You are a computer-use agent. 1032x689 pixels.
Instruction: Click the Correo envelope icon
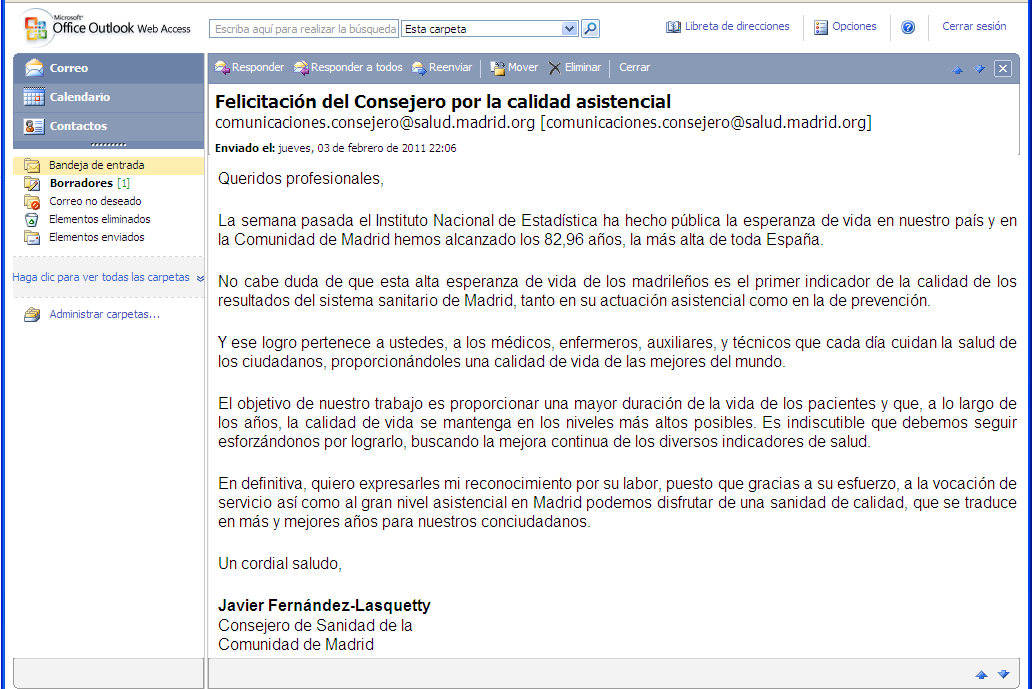[x=34, y=68]
